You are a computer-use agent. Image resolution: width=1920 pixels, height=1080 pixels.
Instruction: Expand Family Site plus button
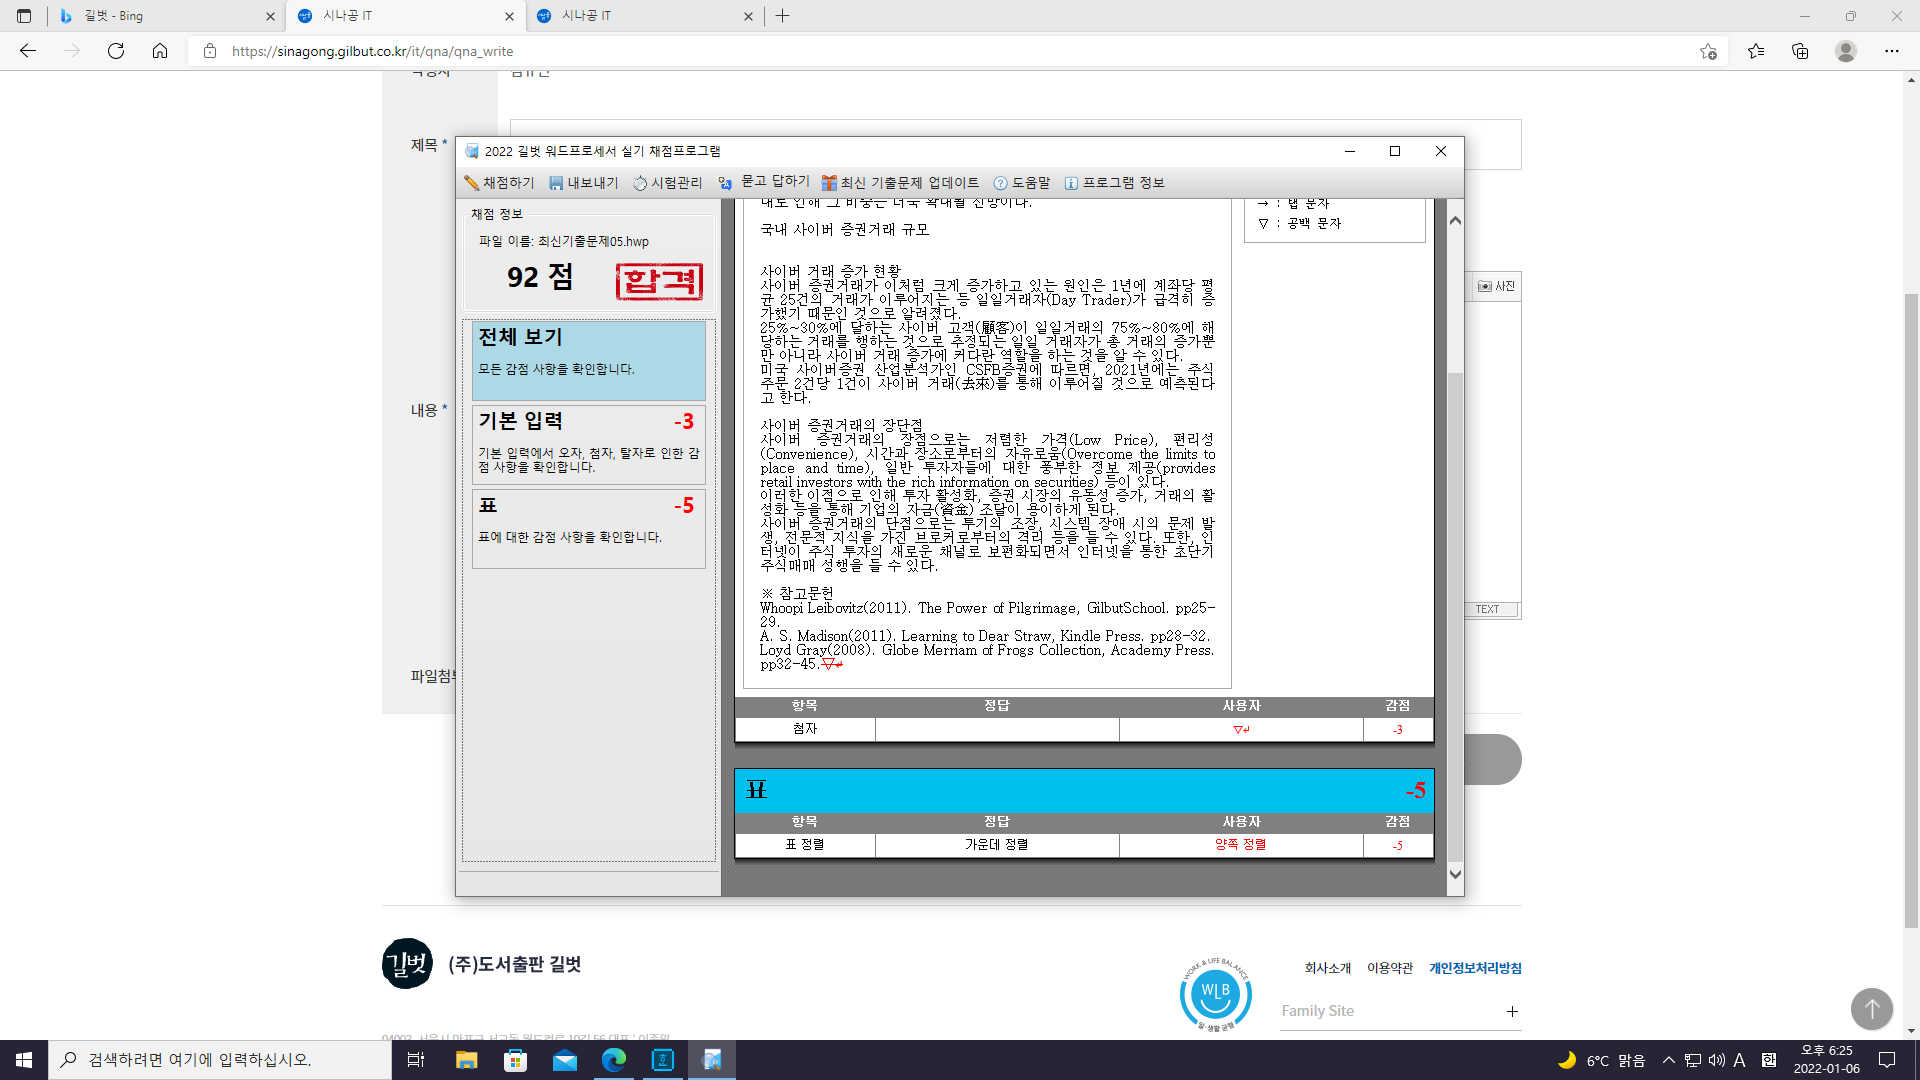tap(1512, 1011)
